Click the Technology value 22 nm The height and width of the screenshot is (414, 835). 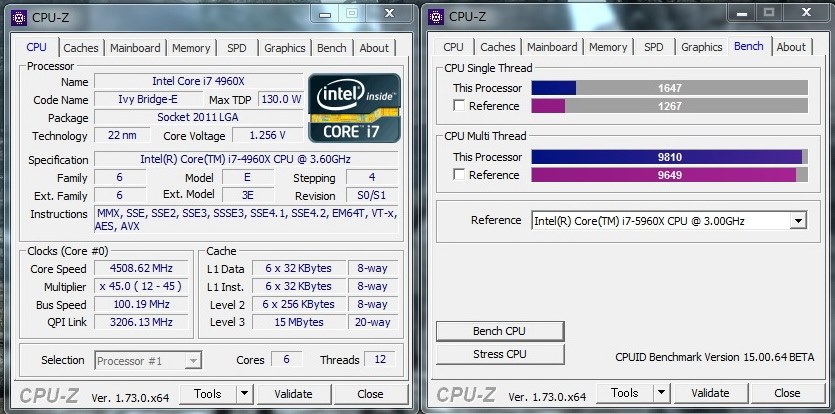point(122,135)
